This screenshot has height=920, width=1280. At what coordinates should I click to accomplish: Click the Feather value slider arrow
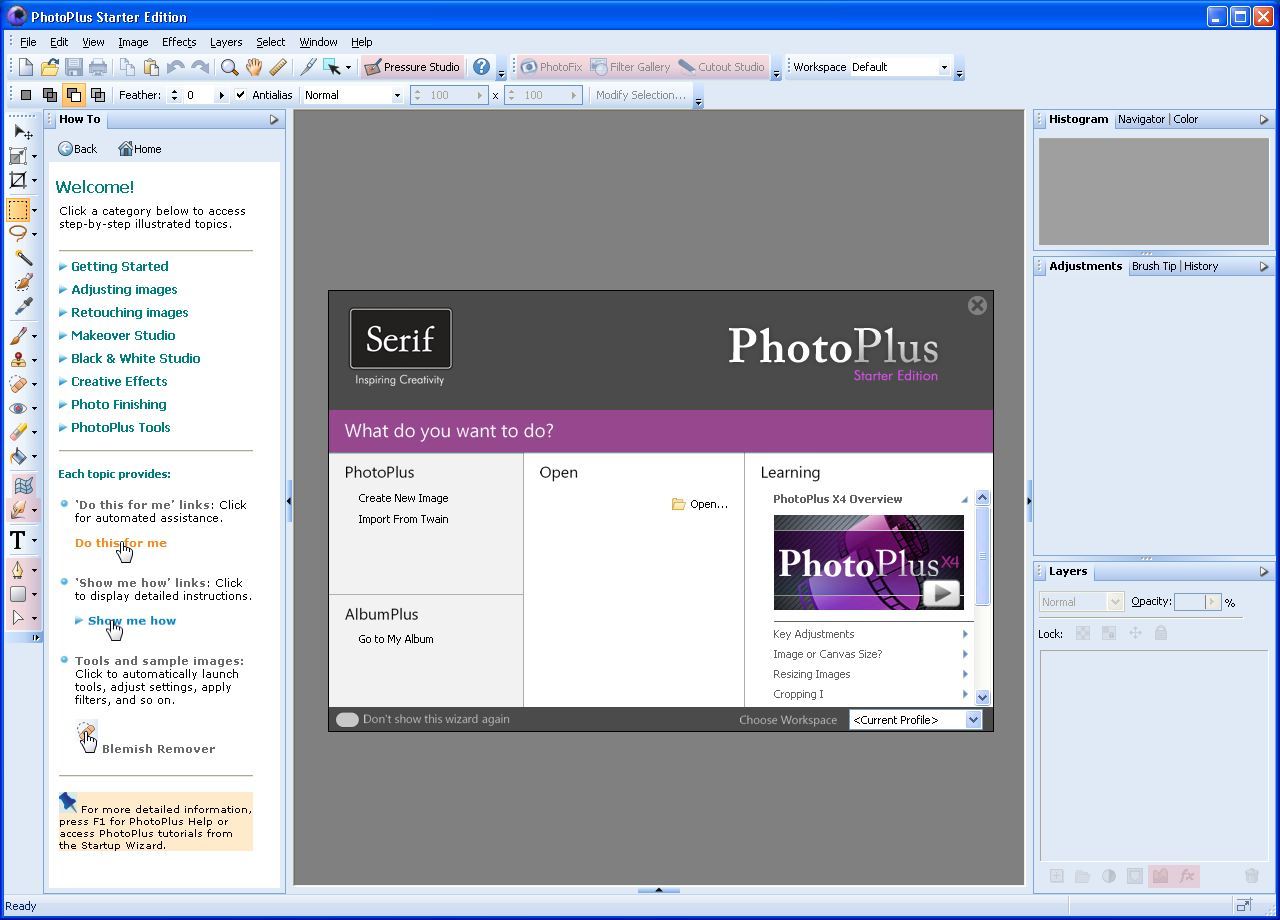[222, 95]
